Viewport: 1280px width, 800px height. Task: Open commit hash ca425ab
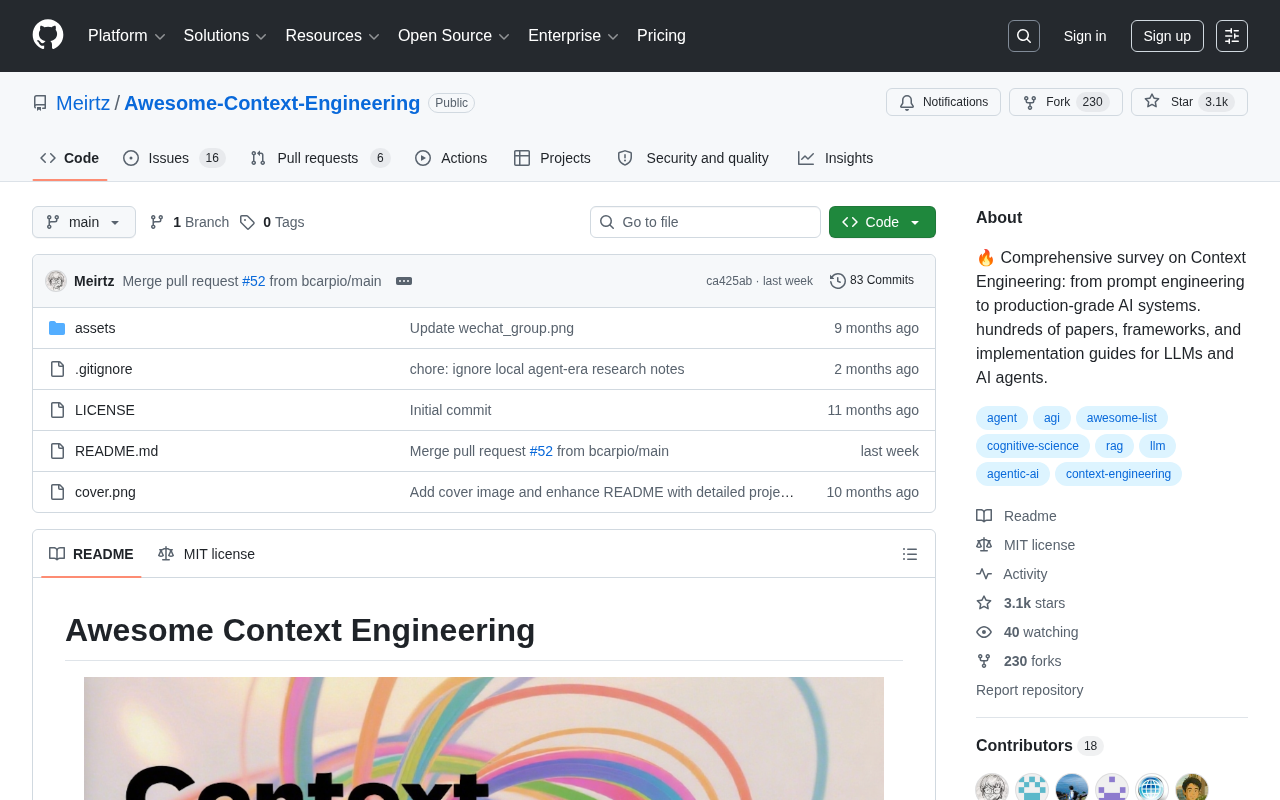pyautogui.click(x=729, y=281)
